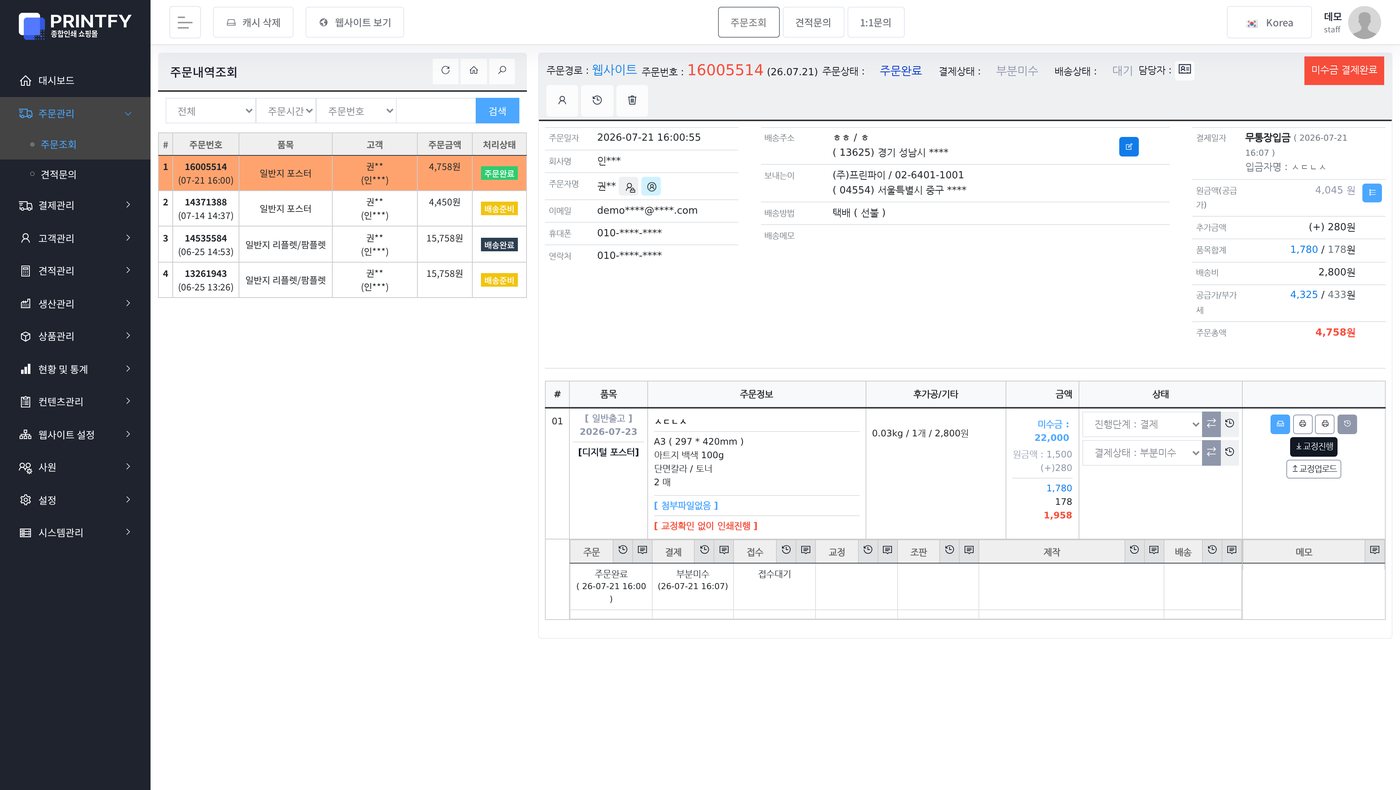Image resolution: width=1400 pixels, height=790 pixels.
Task: Toggle the sidebar hamburger menu button
Action: 185,22
